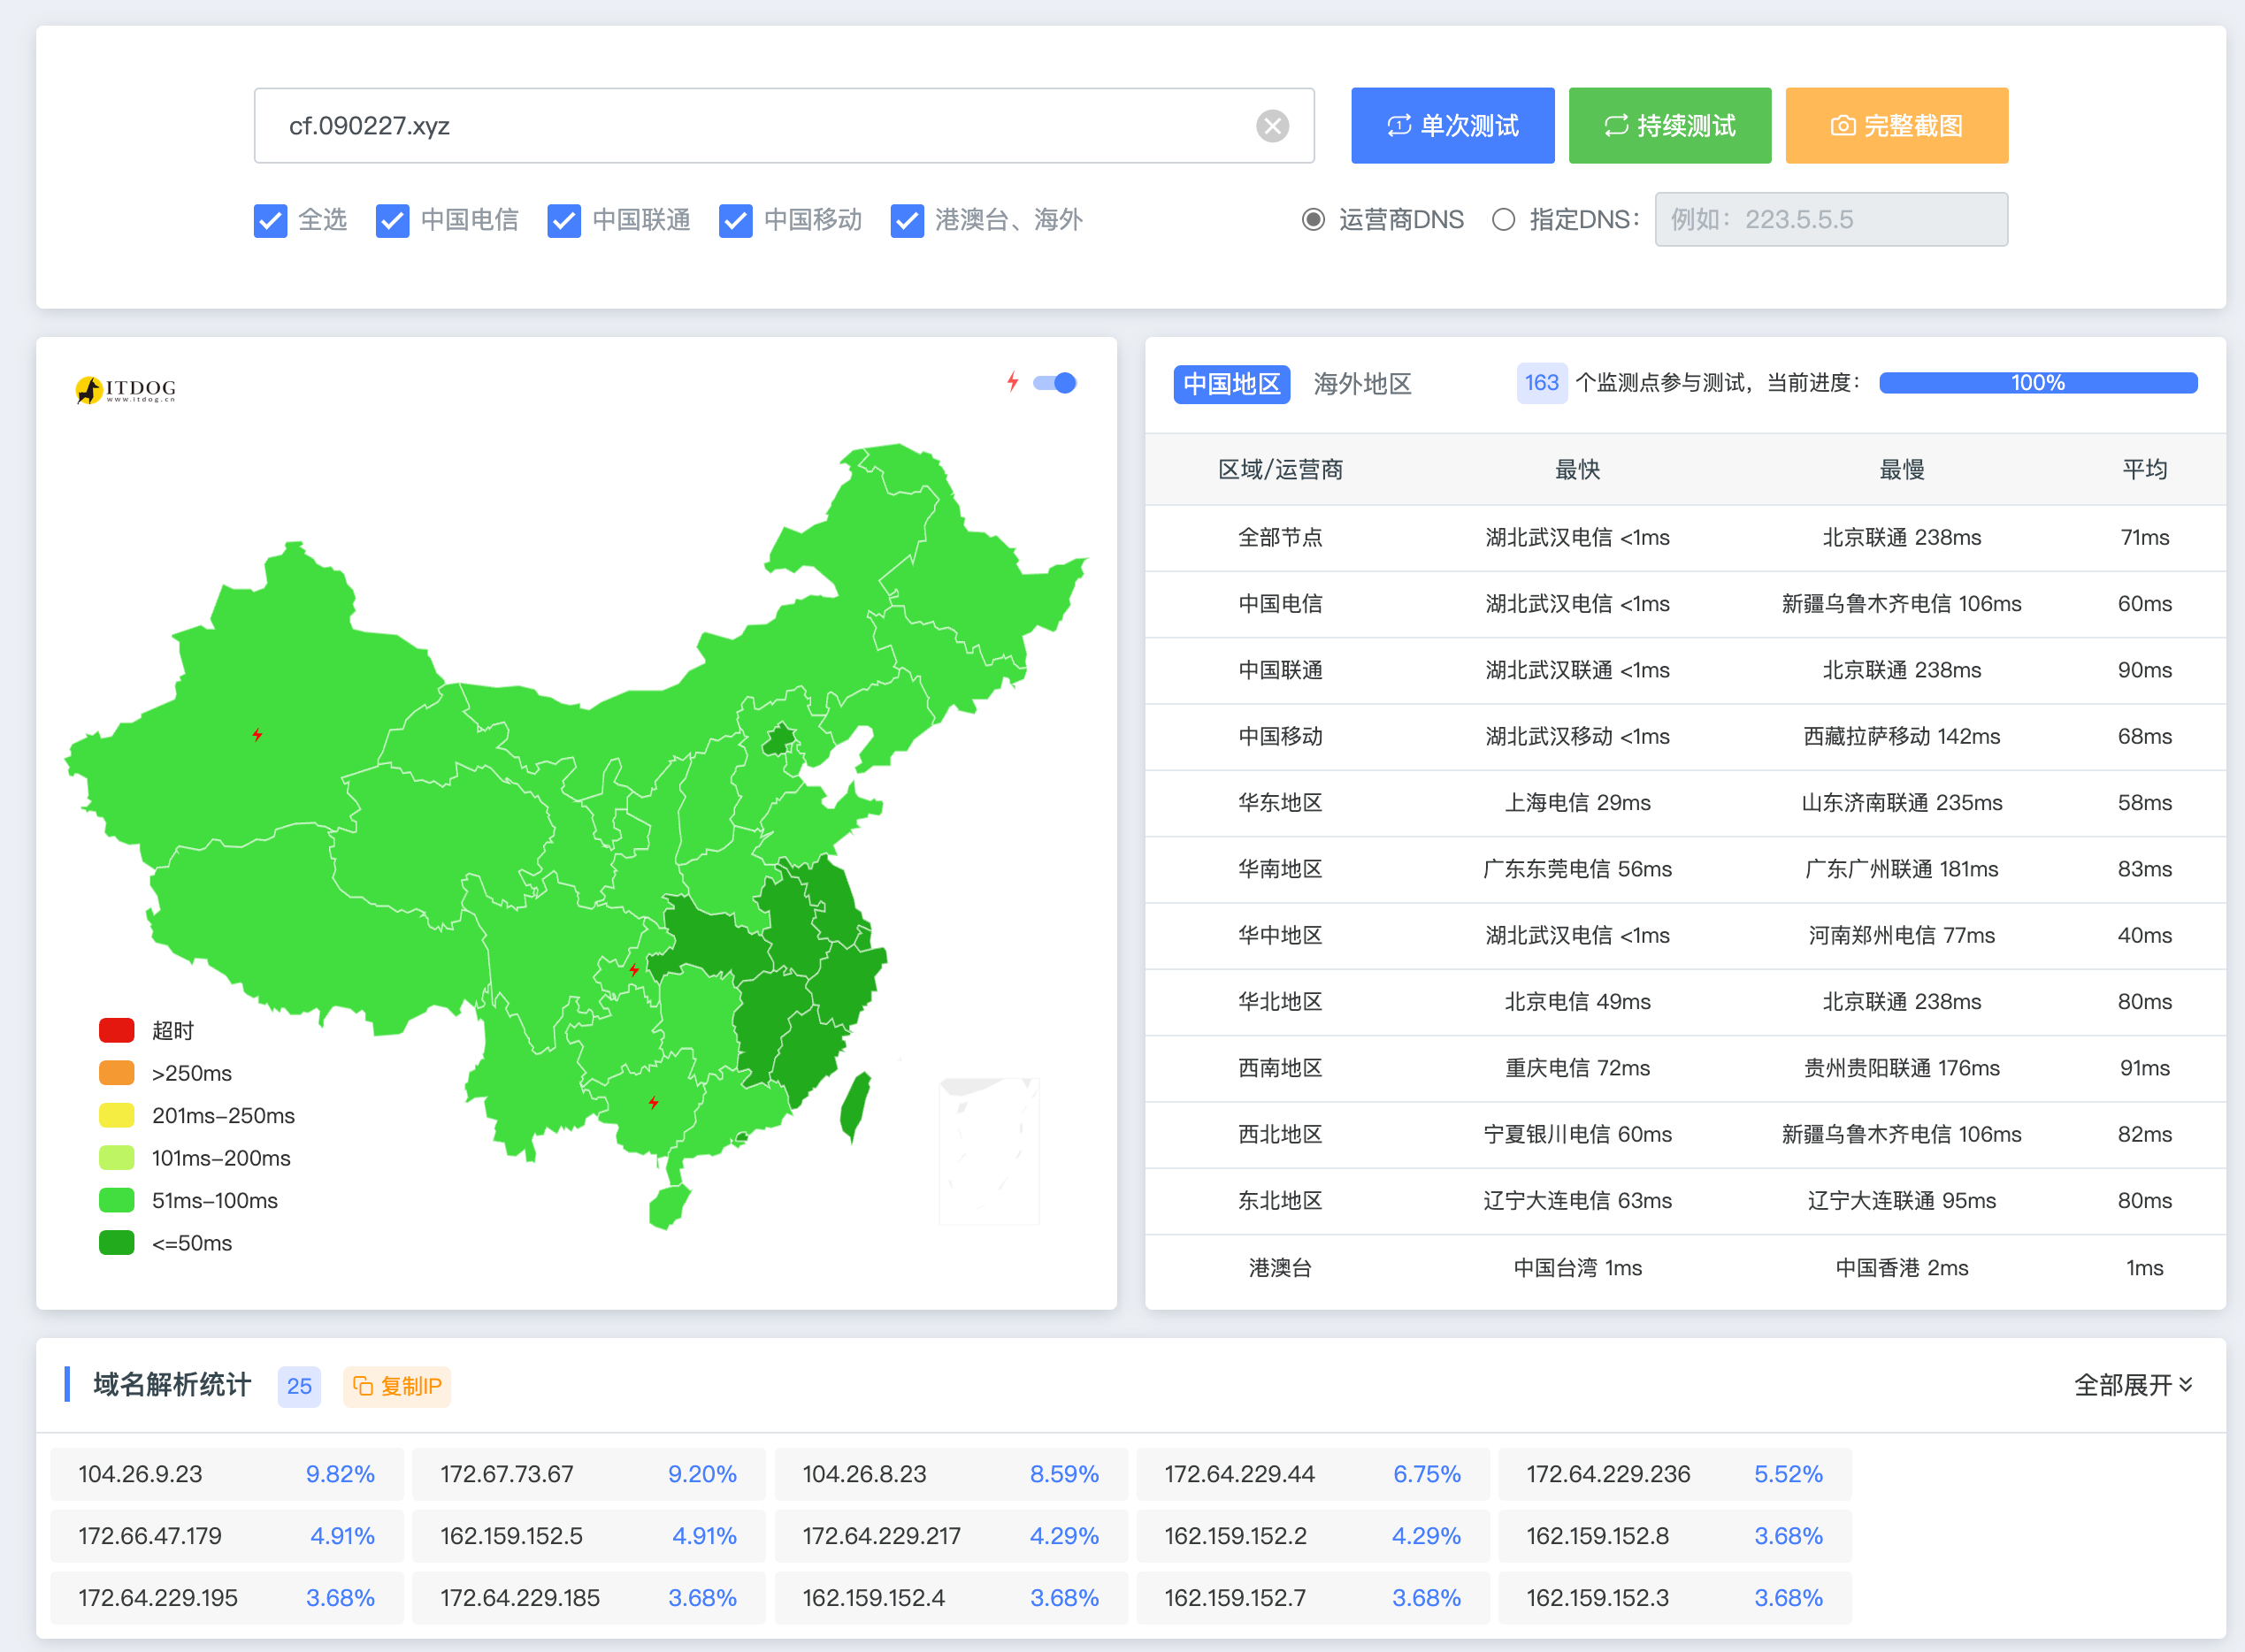
Task: Select the 华南地区 row label
Action: [1280, 869]
